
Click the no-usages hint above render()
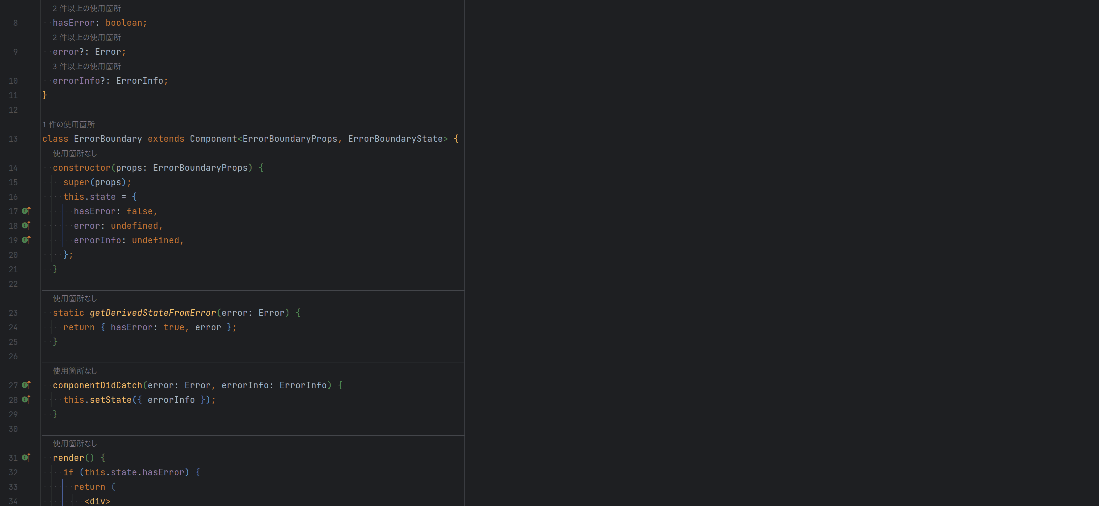(75, 443)
